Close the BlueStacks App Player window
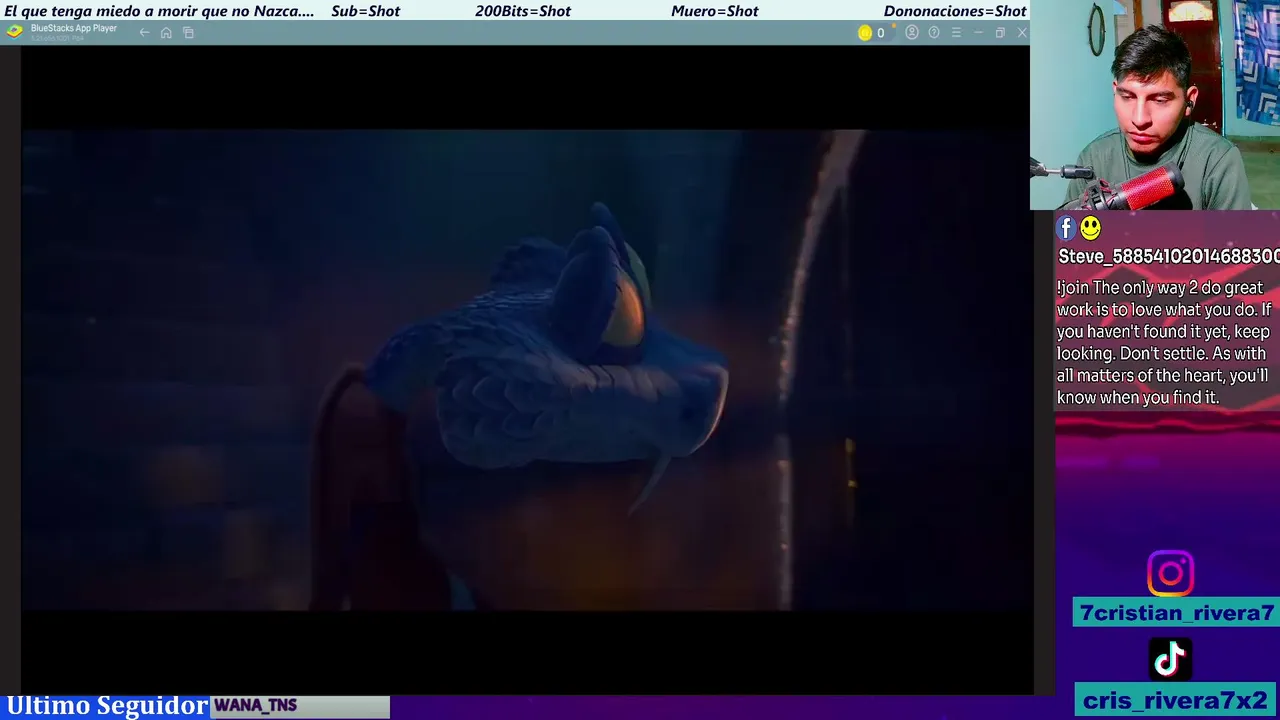 point(1022,33)
